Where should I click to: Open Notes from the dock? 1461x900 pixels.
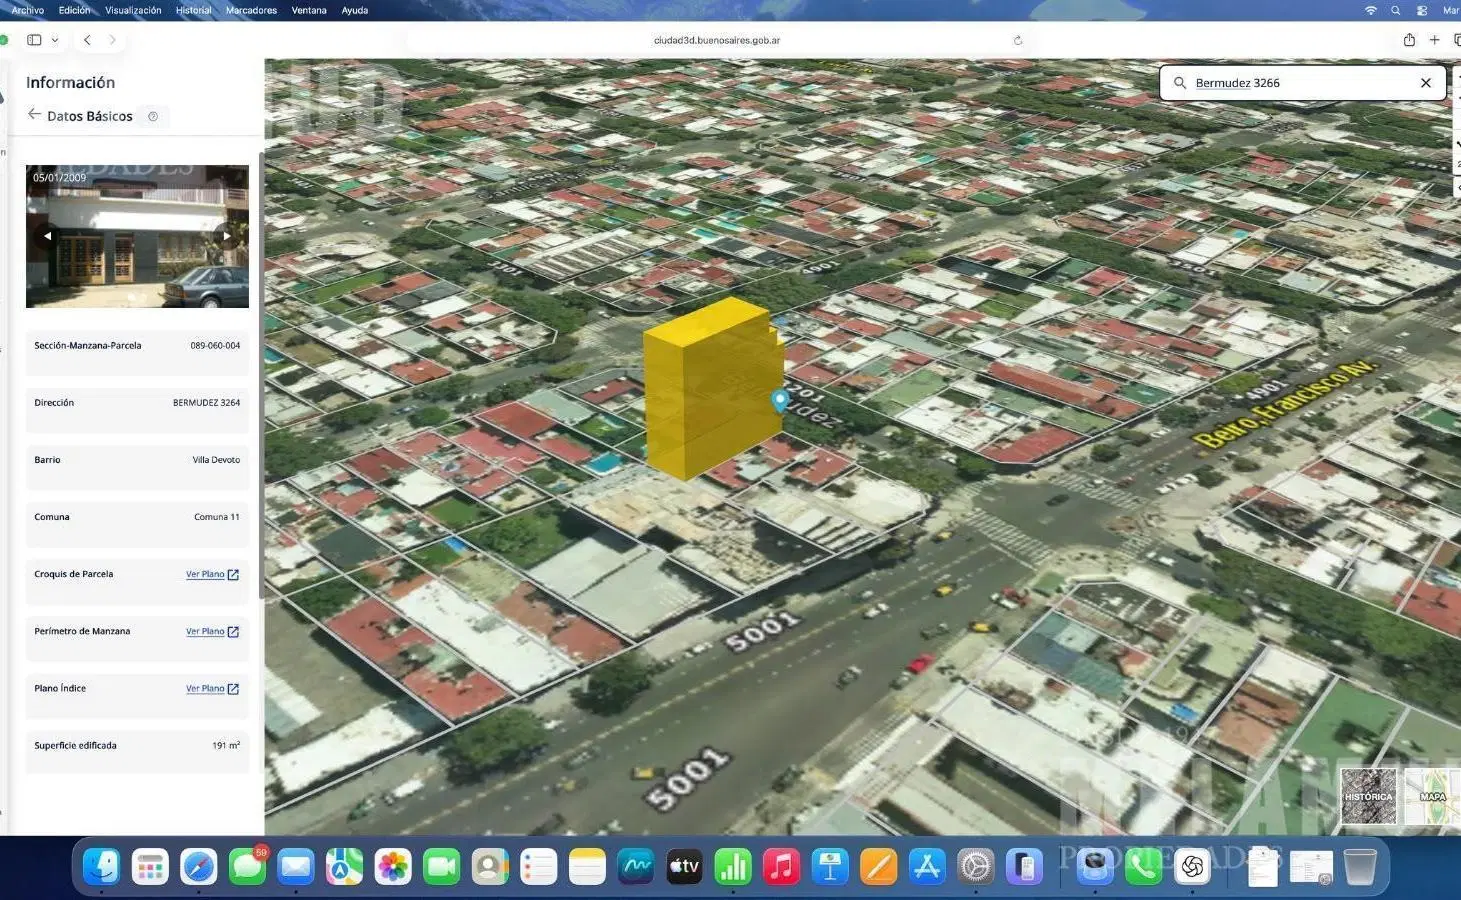point(587,866)
